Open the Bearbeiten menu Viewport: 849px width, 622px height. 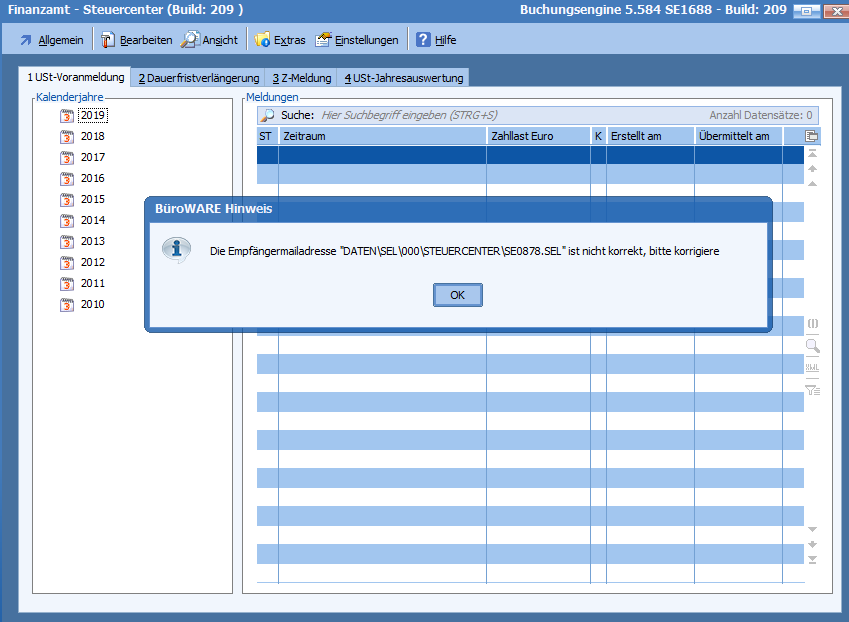click(136, 40)
